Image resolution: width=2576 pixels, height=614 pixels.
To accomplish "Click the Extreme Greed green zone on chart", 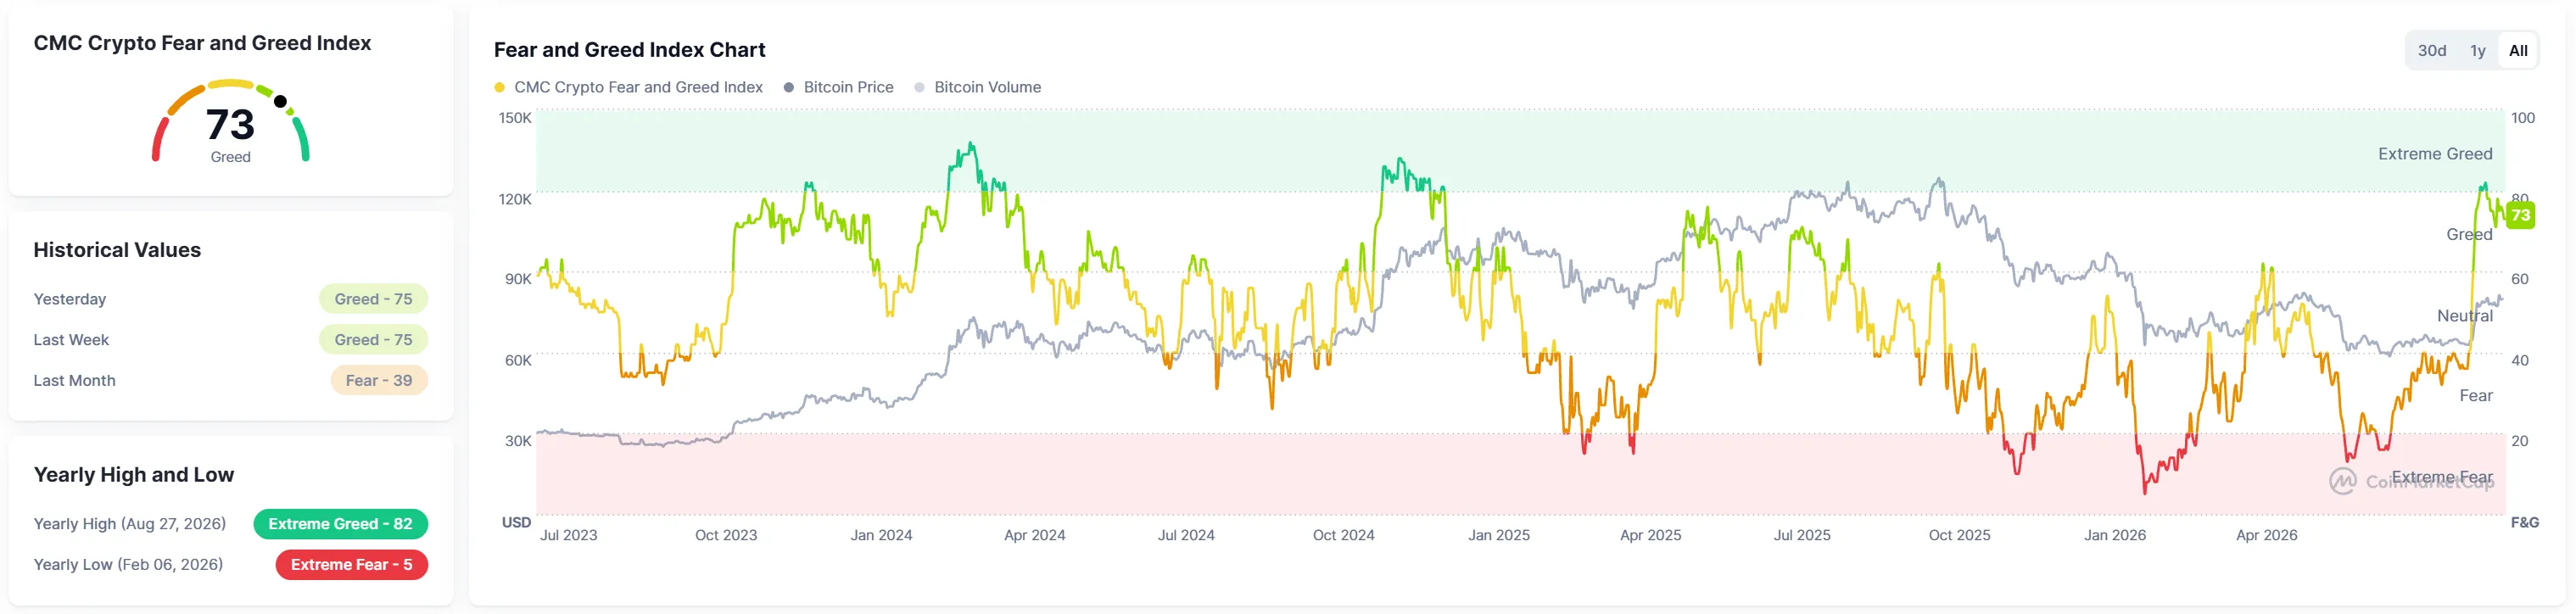I will click(x=1520, y=150).
